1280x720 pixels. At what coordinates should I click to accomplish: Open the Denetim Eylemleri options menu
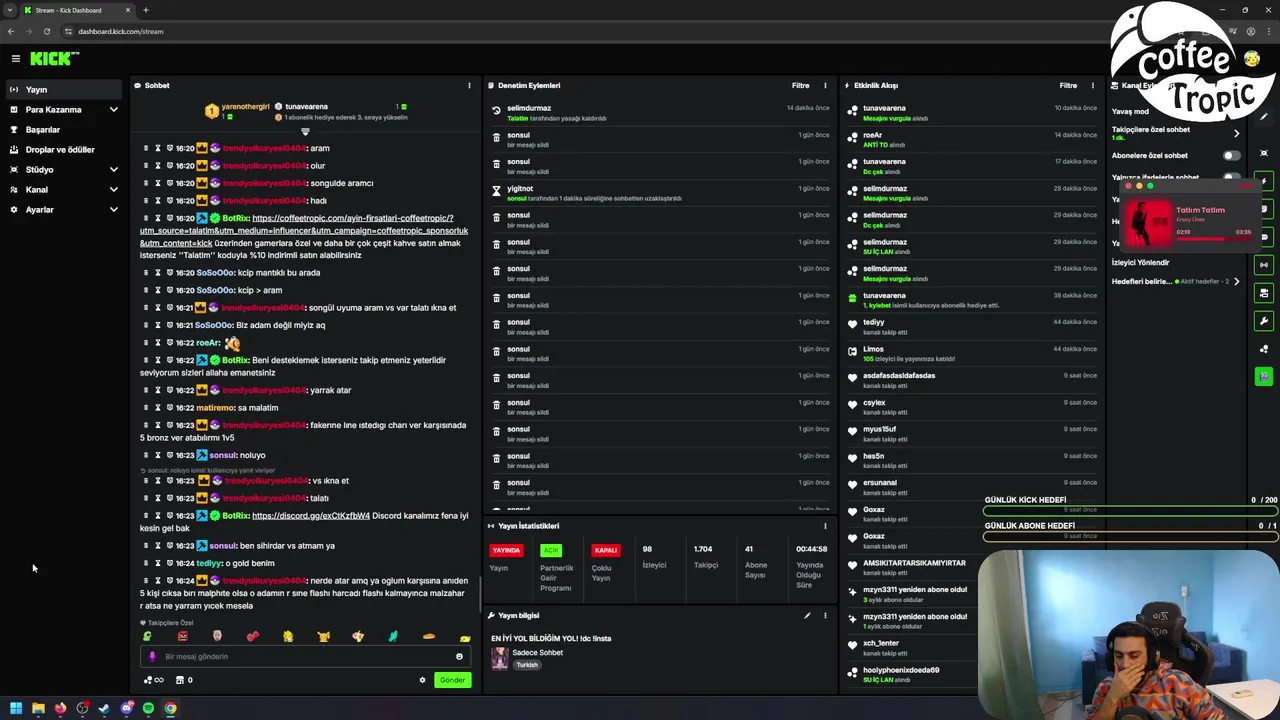825,86
